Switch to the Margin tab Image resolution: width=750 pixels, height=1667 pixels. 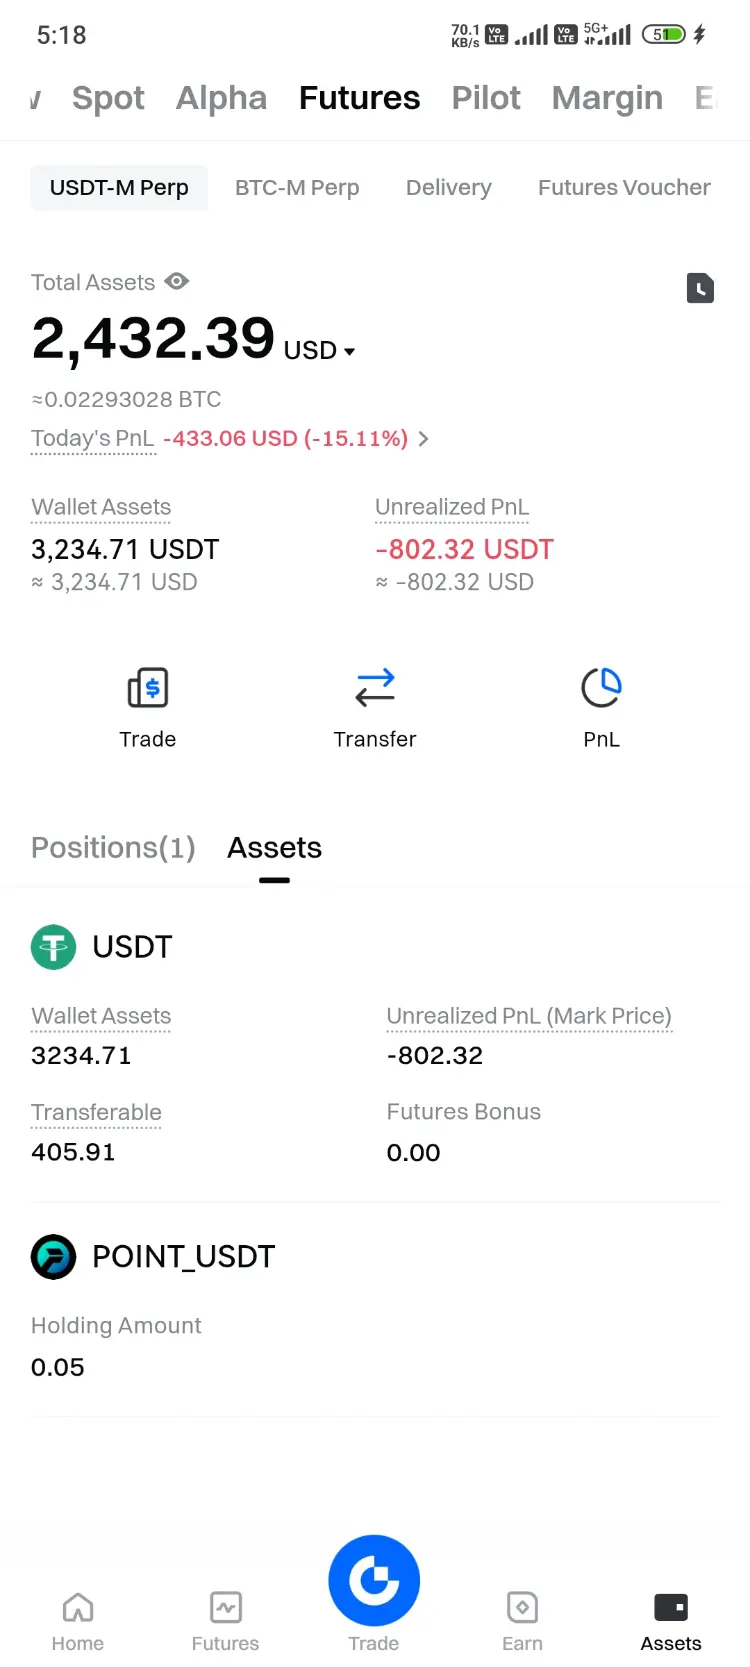(x=607, y=98)
